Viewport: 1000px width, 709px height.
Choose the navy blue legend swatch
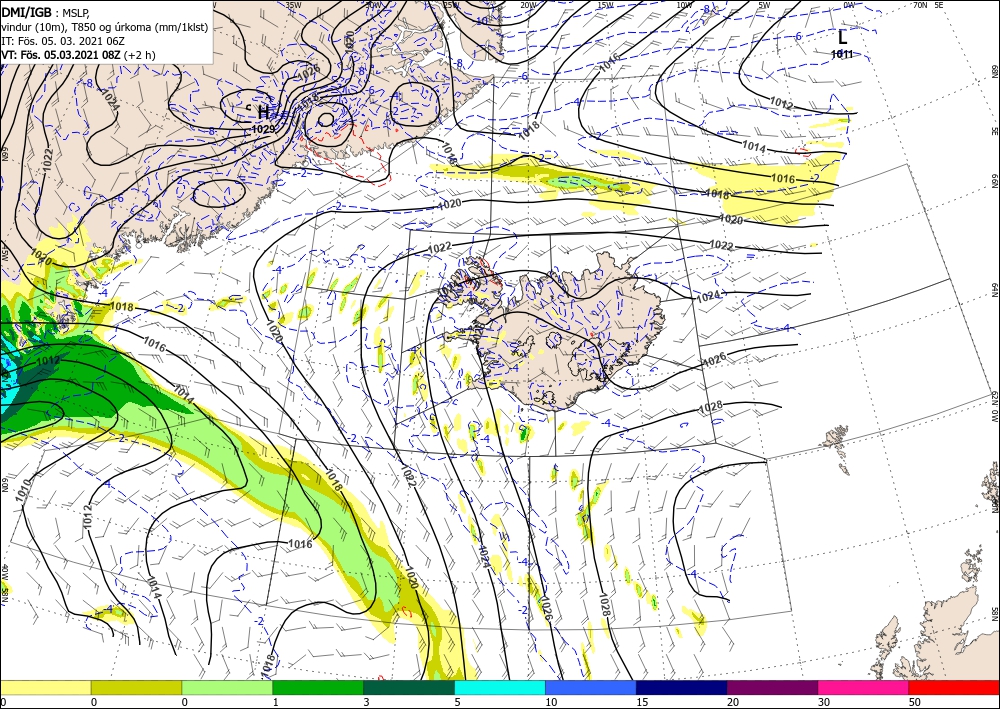(682, 687)
